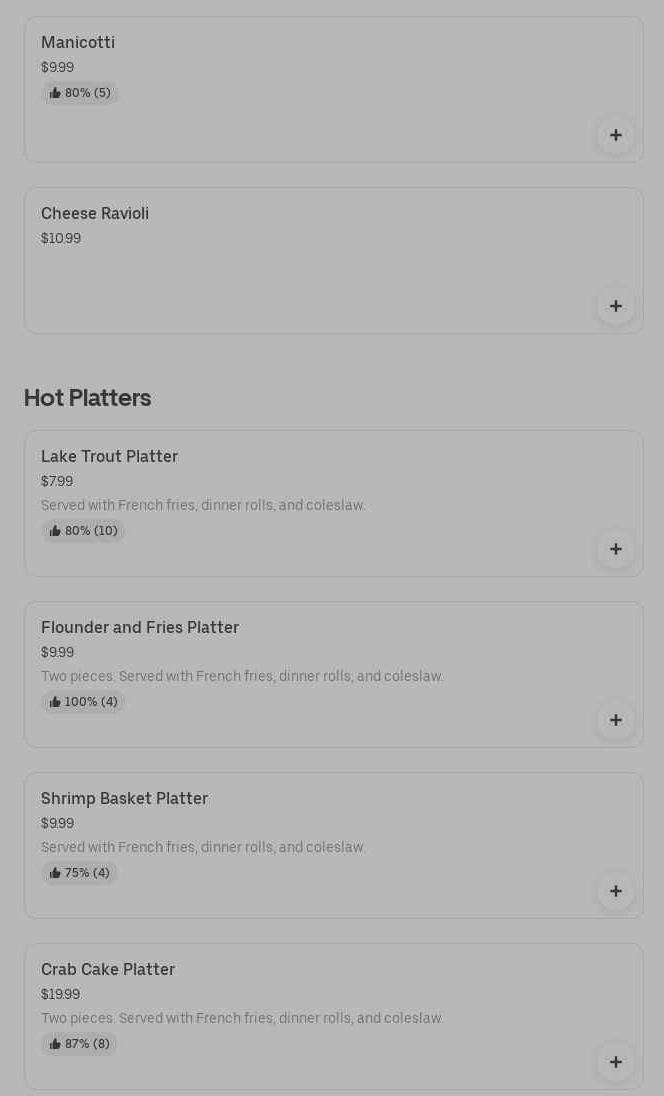Open Lake Trout Platter details
Viewport: 664px width, 1096px height.
[x=109, y=457]
